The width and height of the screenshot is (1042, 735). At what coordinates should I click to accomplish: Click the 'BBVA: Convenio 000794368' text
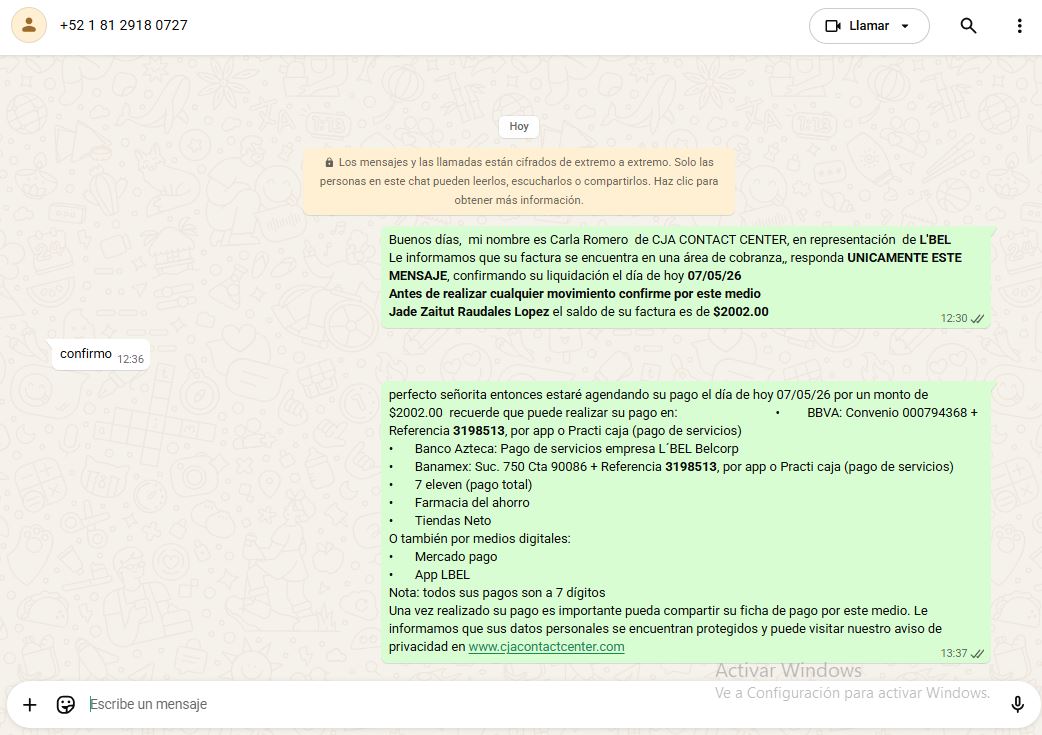pyautogui.click(x=887, y=413)
